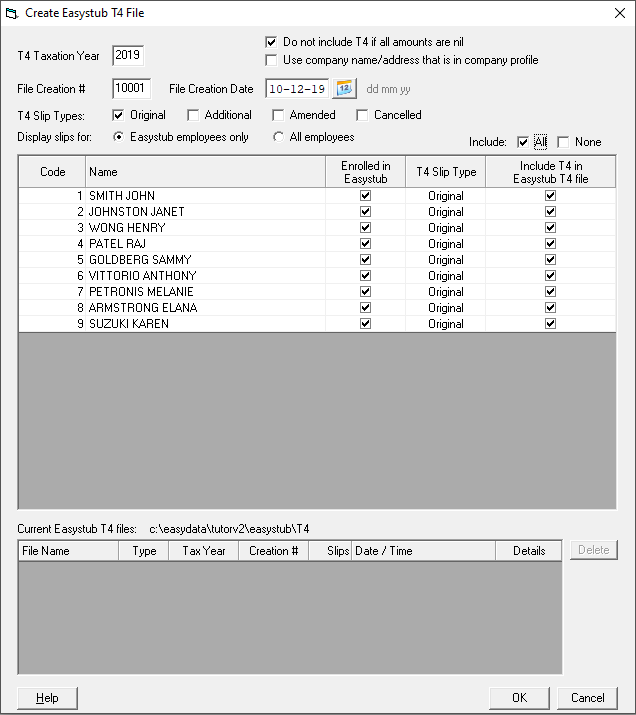636x715 pixels.
Task: Select 'All employees' radio button
Action: pos(278,137)
